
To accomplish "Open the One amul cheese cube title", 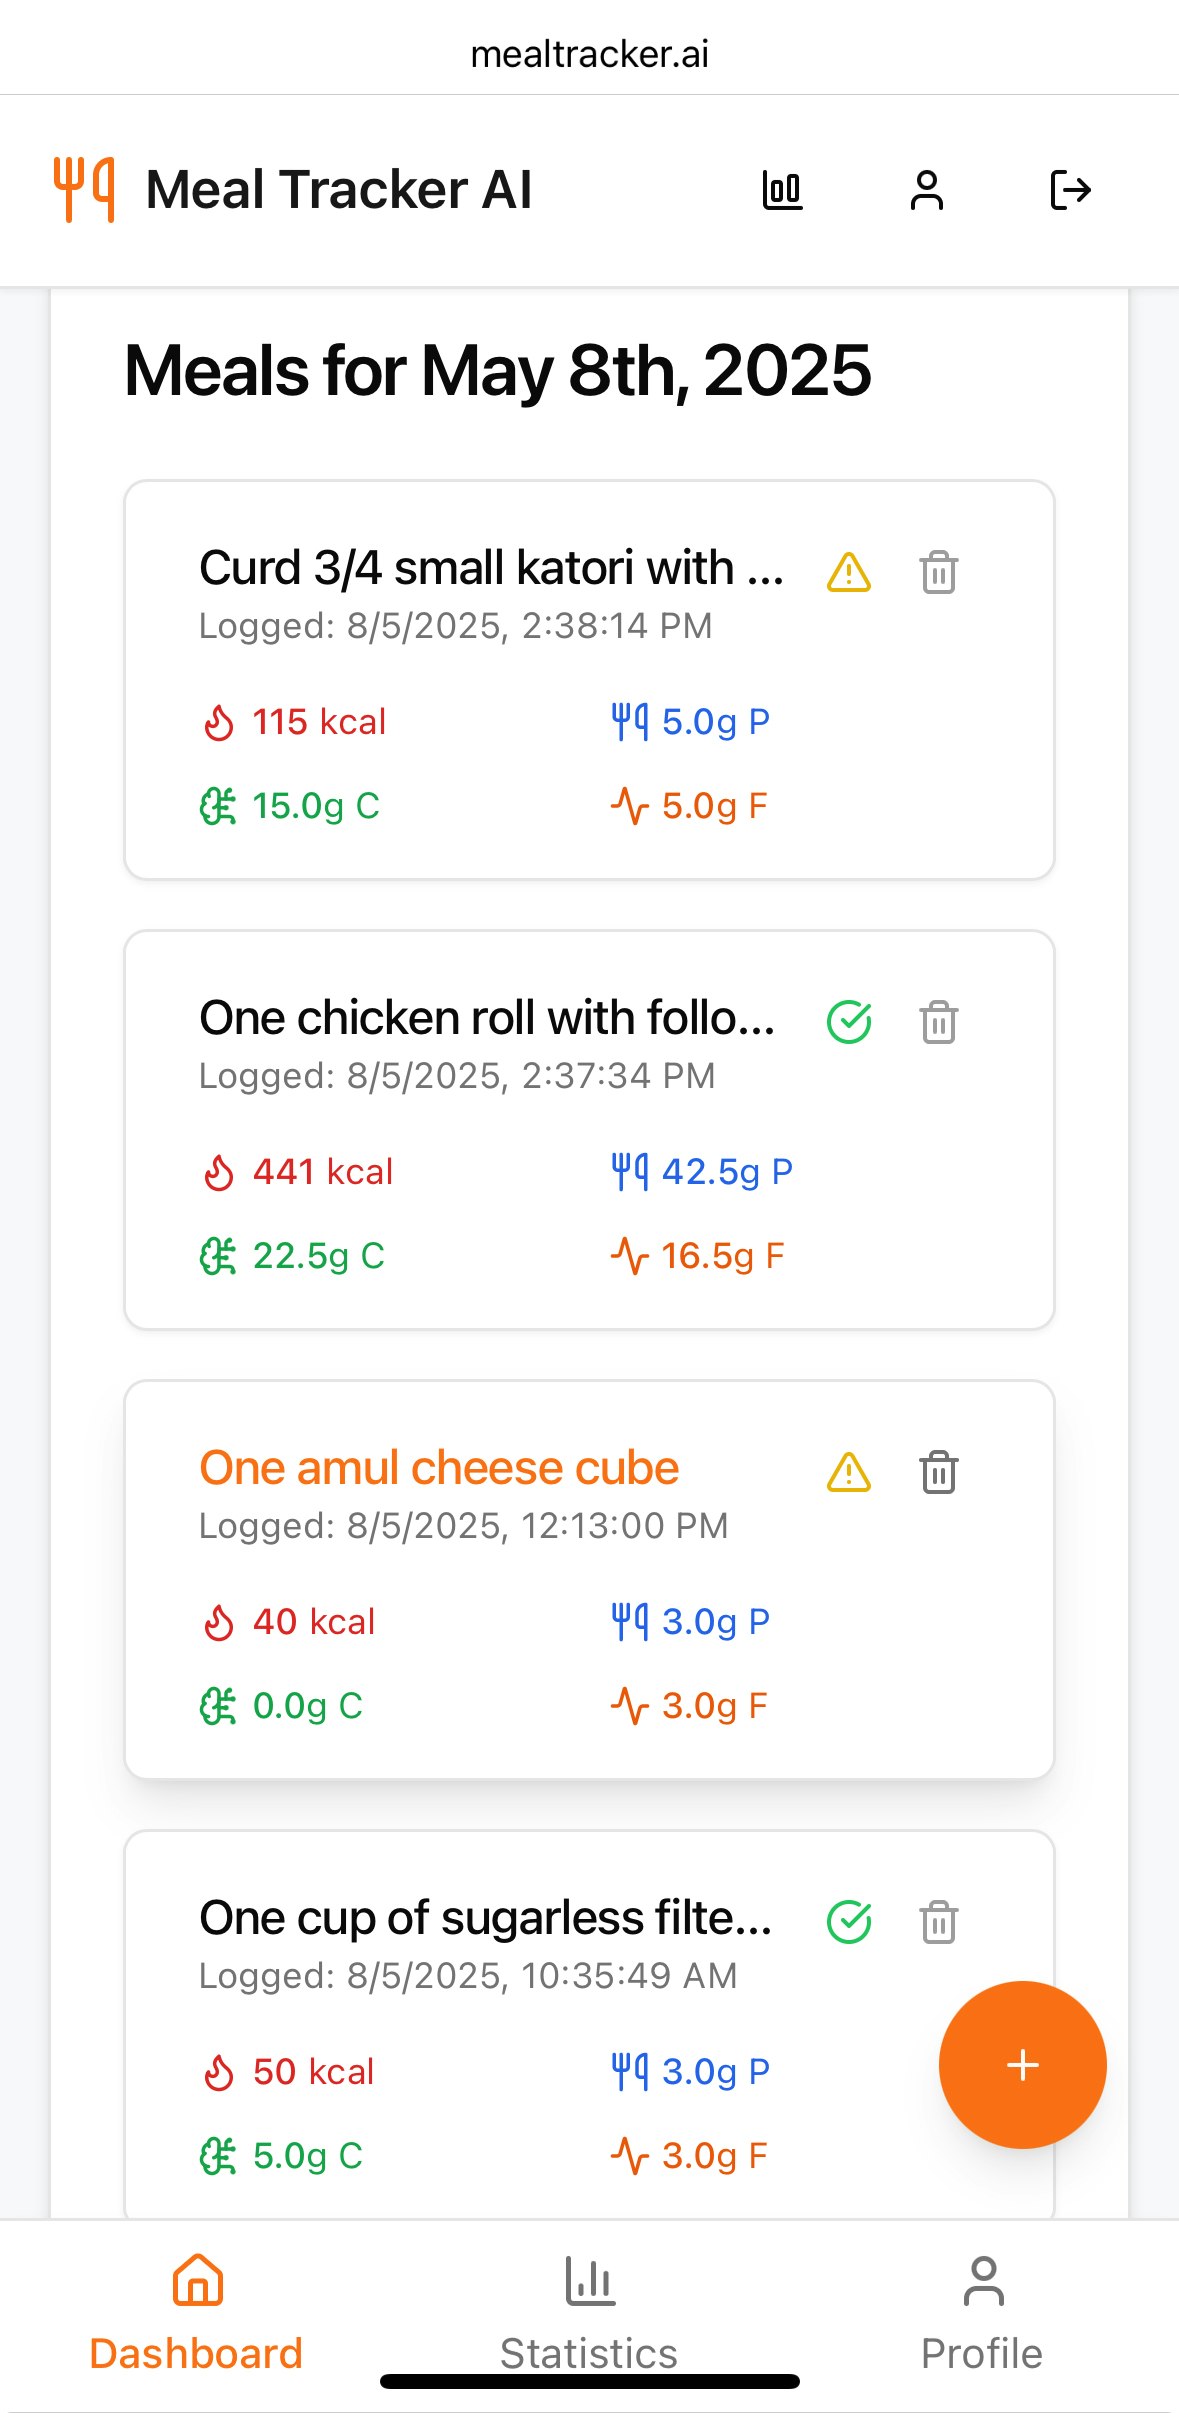I will tap(439, 1468).
